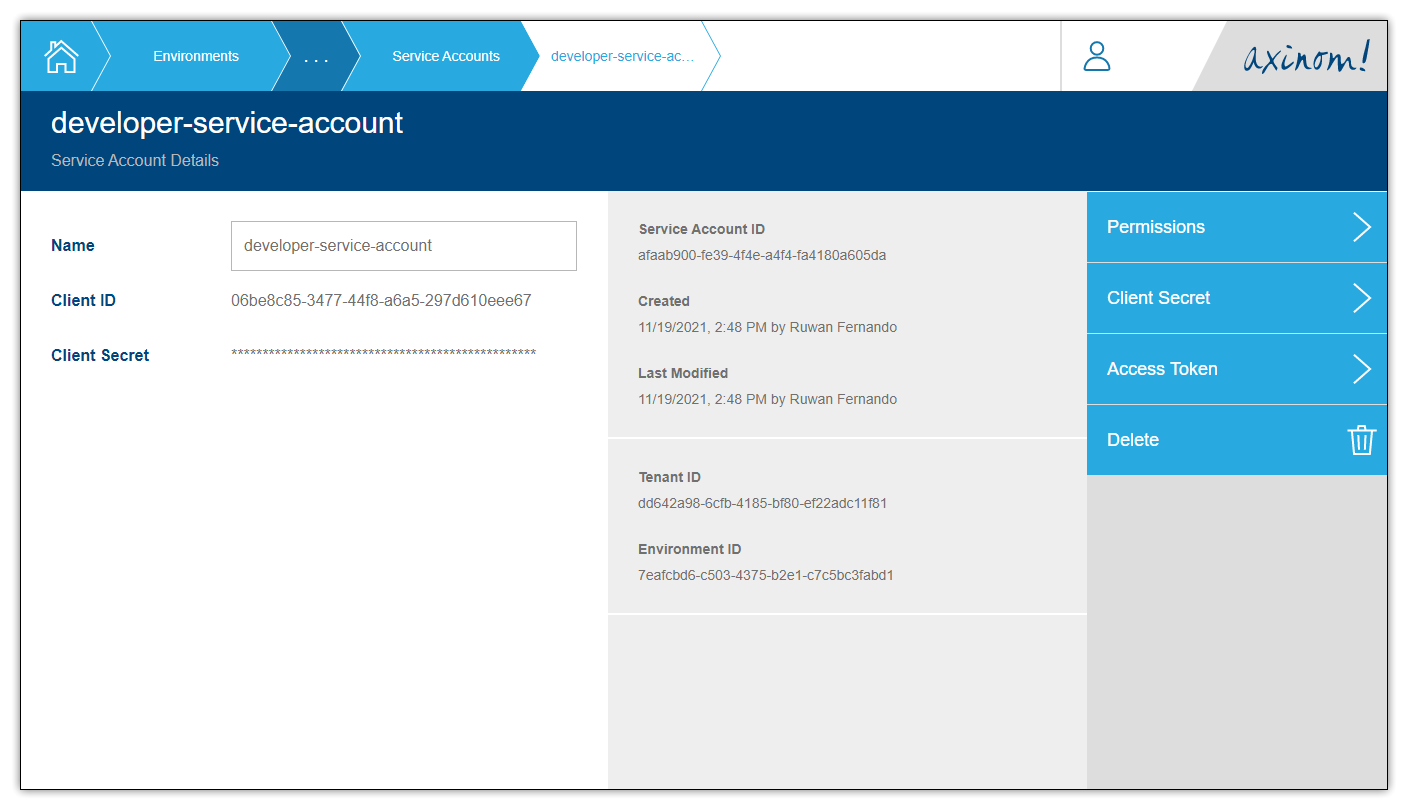Click inside the Name input field
The image size is (1408, 810).
click(403, 245)
